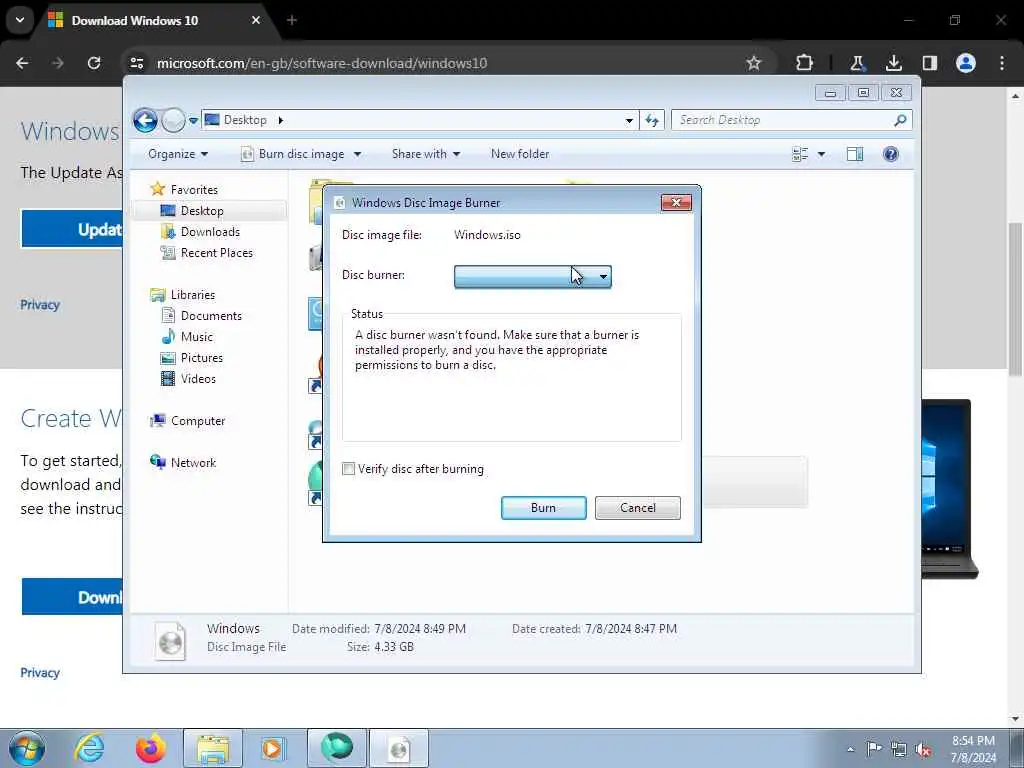Enable Verify disc after burning checkbox
The height and width of the screenshot is (768, 1024).
(x=348, y=469)
